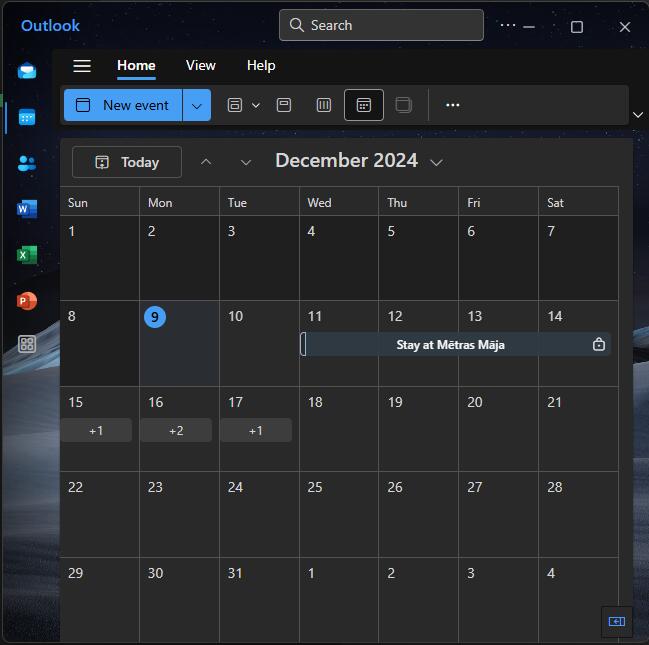Open the View tab
Screen dimensions: 649x645
click(200, 65)
